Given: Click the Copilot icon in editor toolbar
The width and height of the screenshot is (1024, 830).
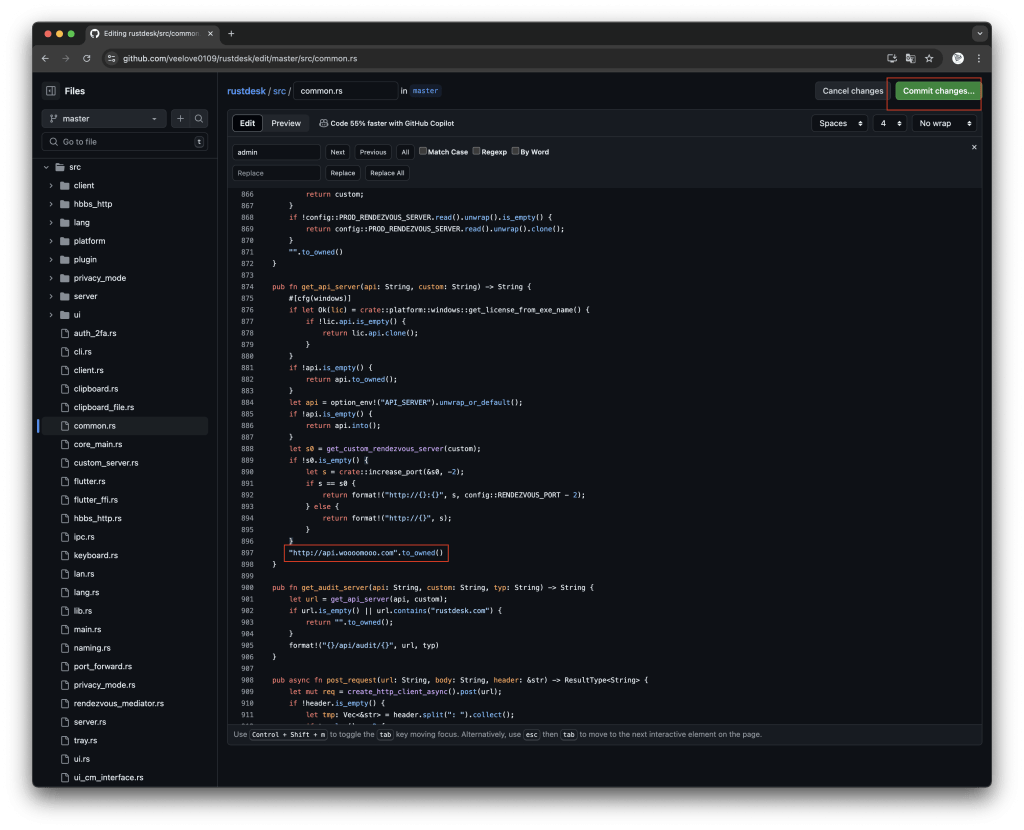Looking at the screenshot, I should (x=324, y=124).
